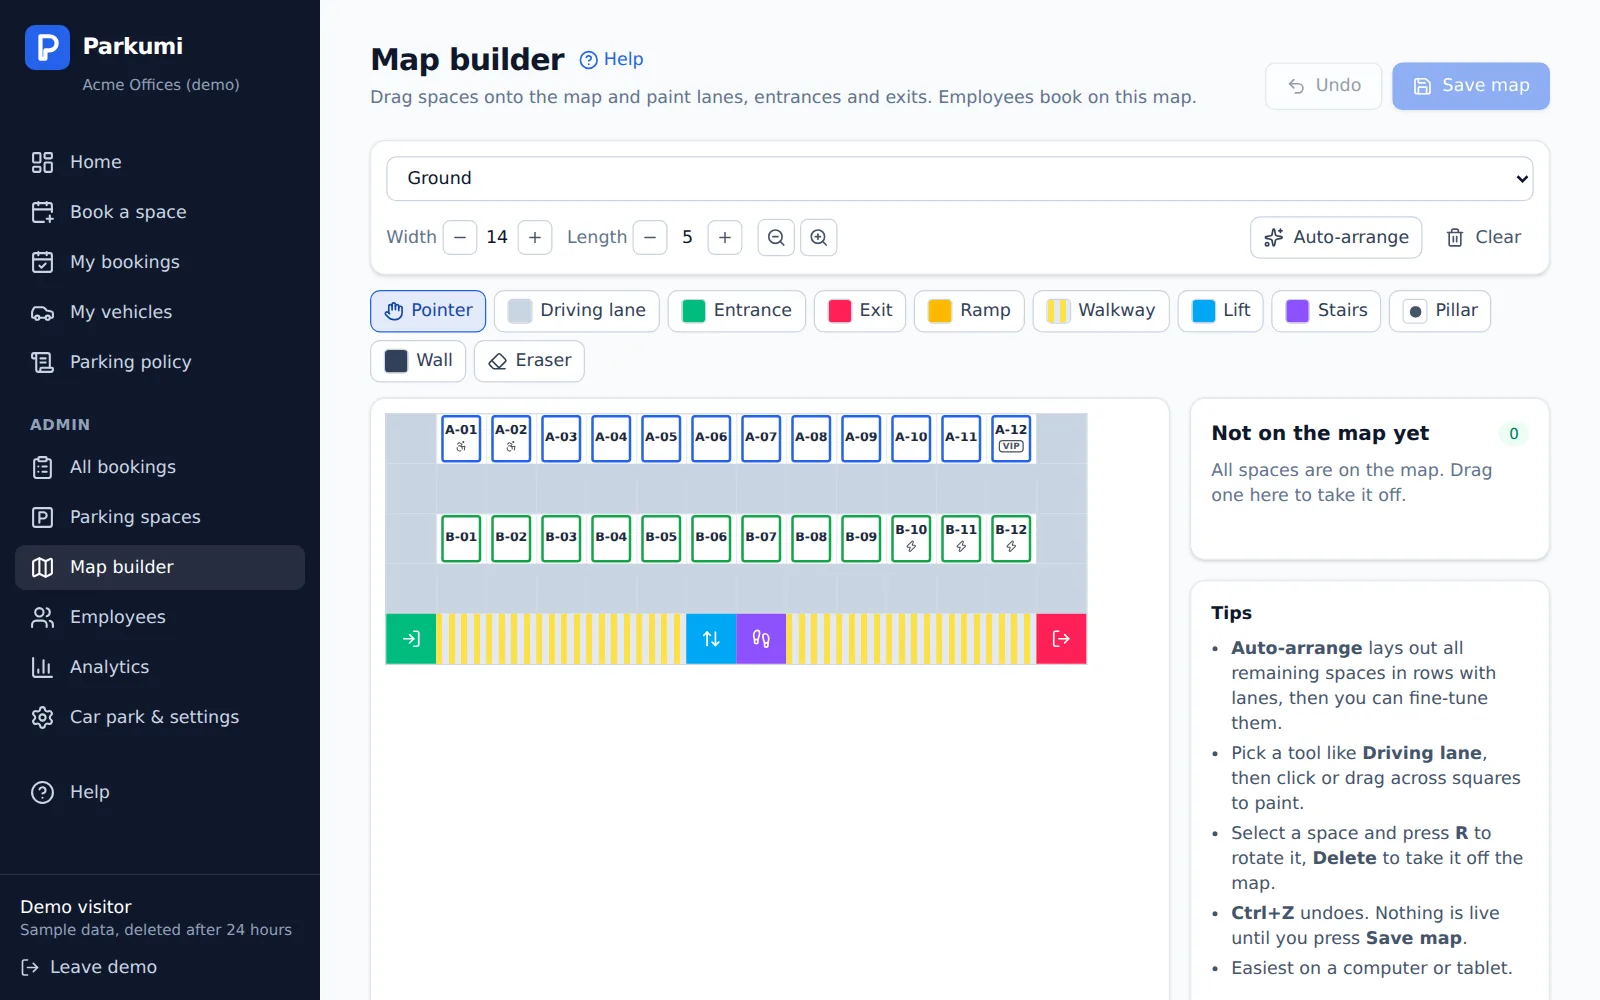Click the zoom out magnifier icon
1600x1000 pixels.
point(776,237)
